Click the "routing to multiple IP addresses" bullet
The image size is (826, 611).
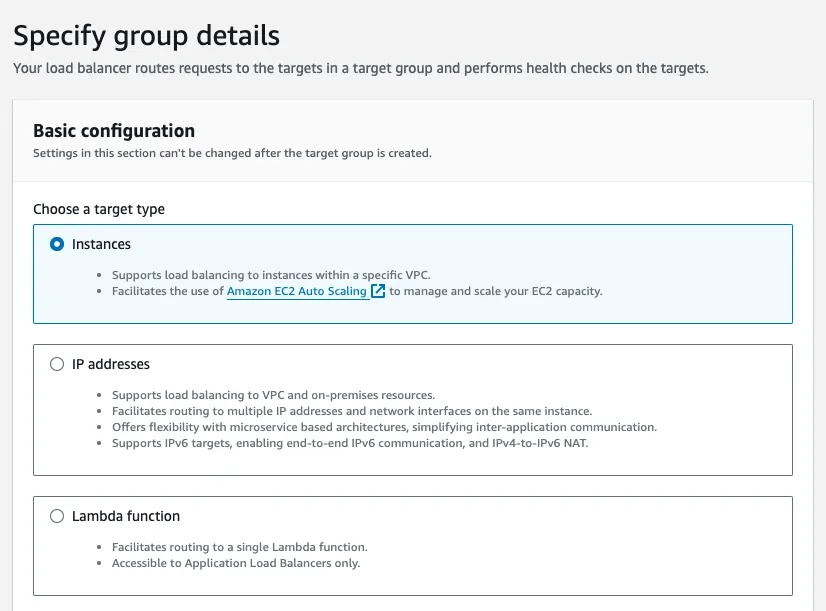point(352,411)
